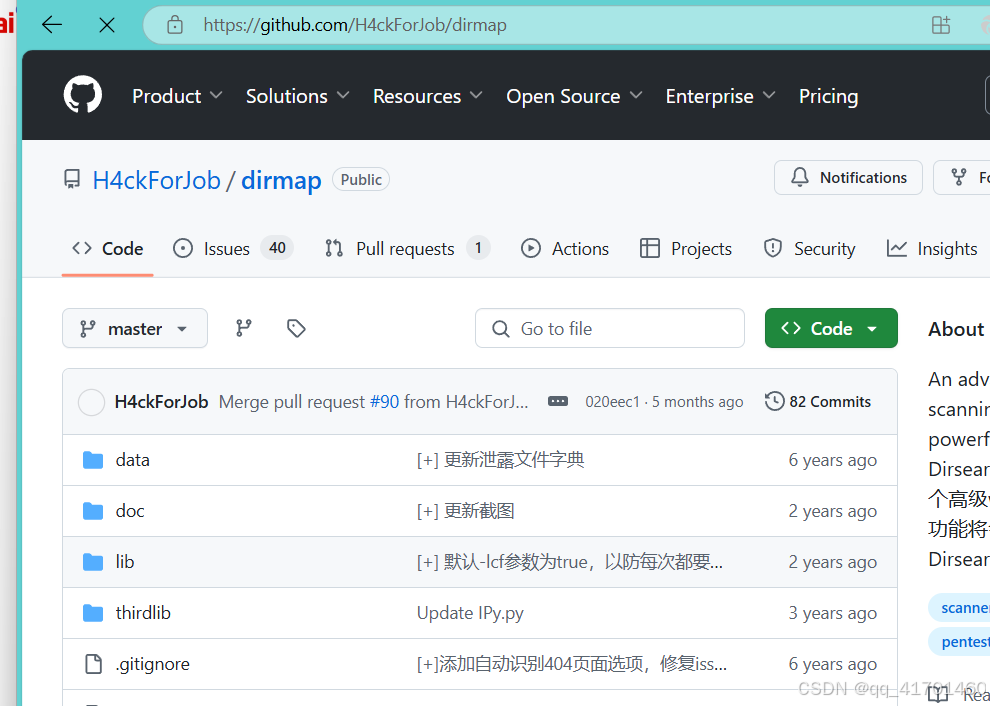The width and height of the screenshot is (990, 706).
Task: Click the padlock site info icon
Action: [x=174, y=25]
